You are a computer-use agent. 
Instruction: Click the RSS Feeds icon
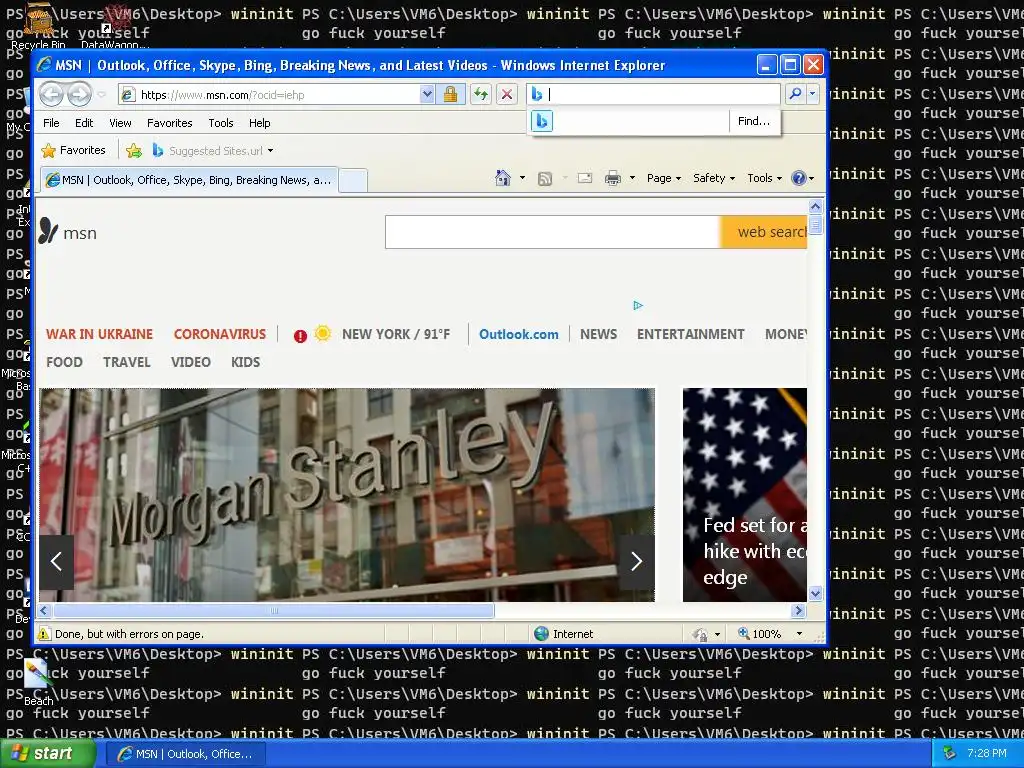point(545,178)
